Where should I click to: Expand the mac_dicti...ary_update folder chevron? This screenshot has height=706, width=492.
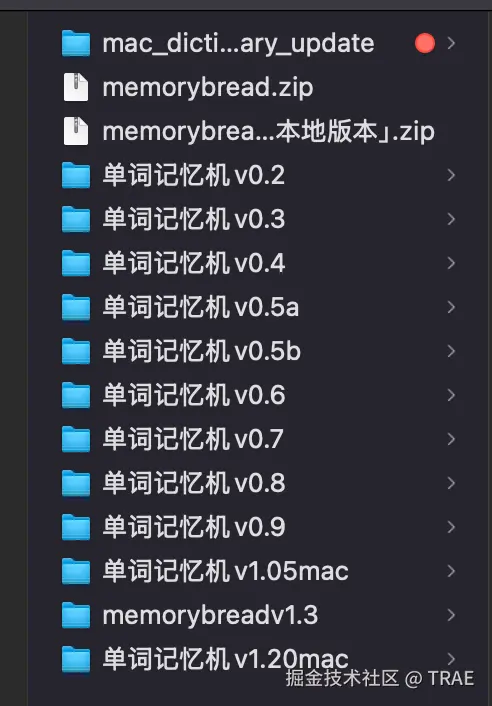[451, 43]
